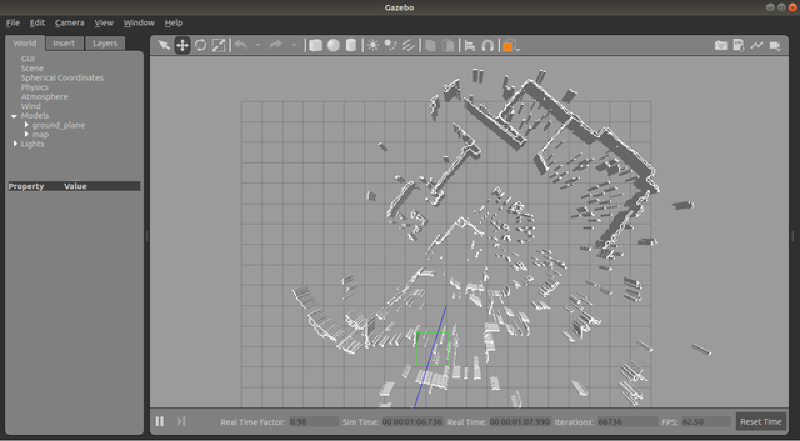This screenshot has width=800, height=441.
Task: Expand the map model node
Action: 27,134
